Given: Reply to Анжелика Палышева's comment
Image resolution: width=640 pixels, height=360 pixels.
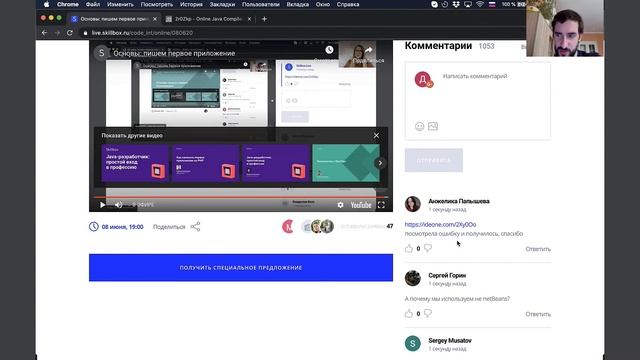Looking at the screenshot, I should 538,249.
